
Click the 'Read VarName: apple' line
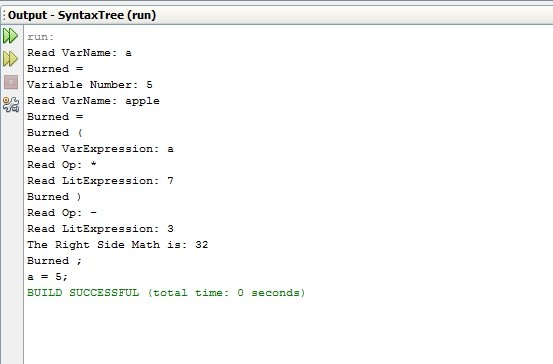(x=93, y=101)
